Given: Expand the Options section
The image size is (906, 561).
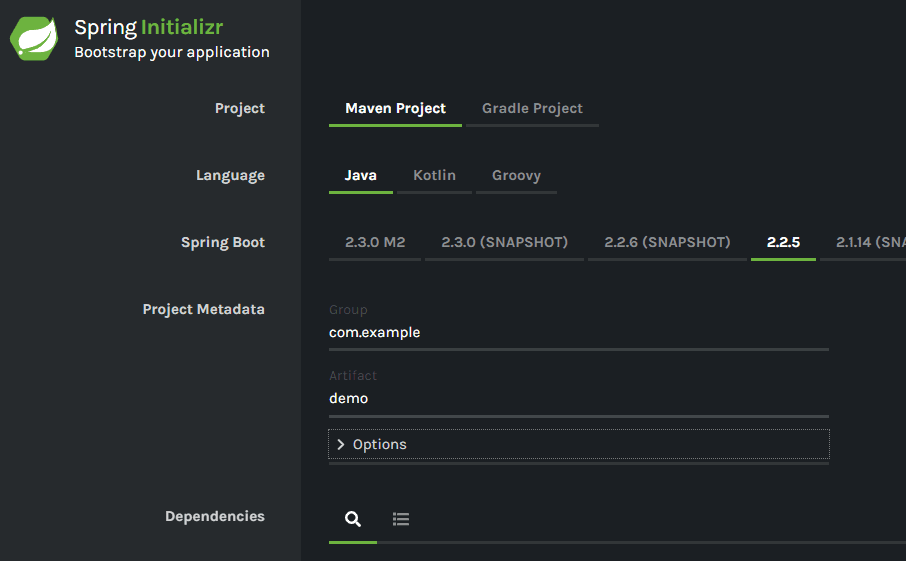Looking at the screenshot, I should click(x=380, y=444).
